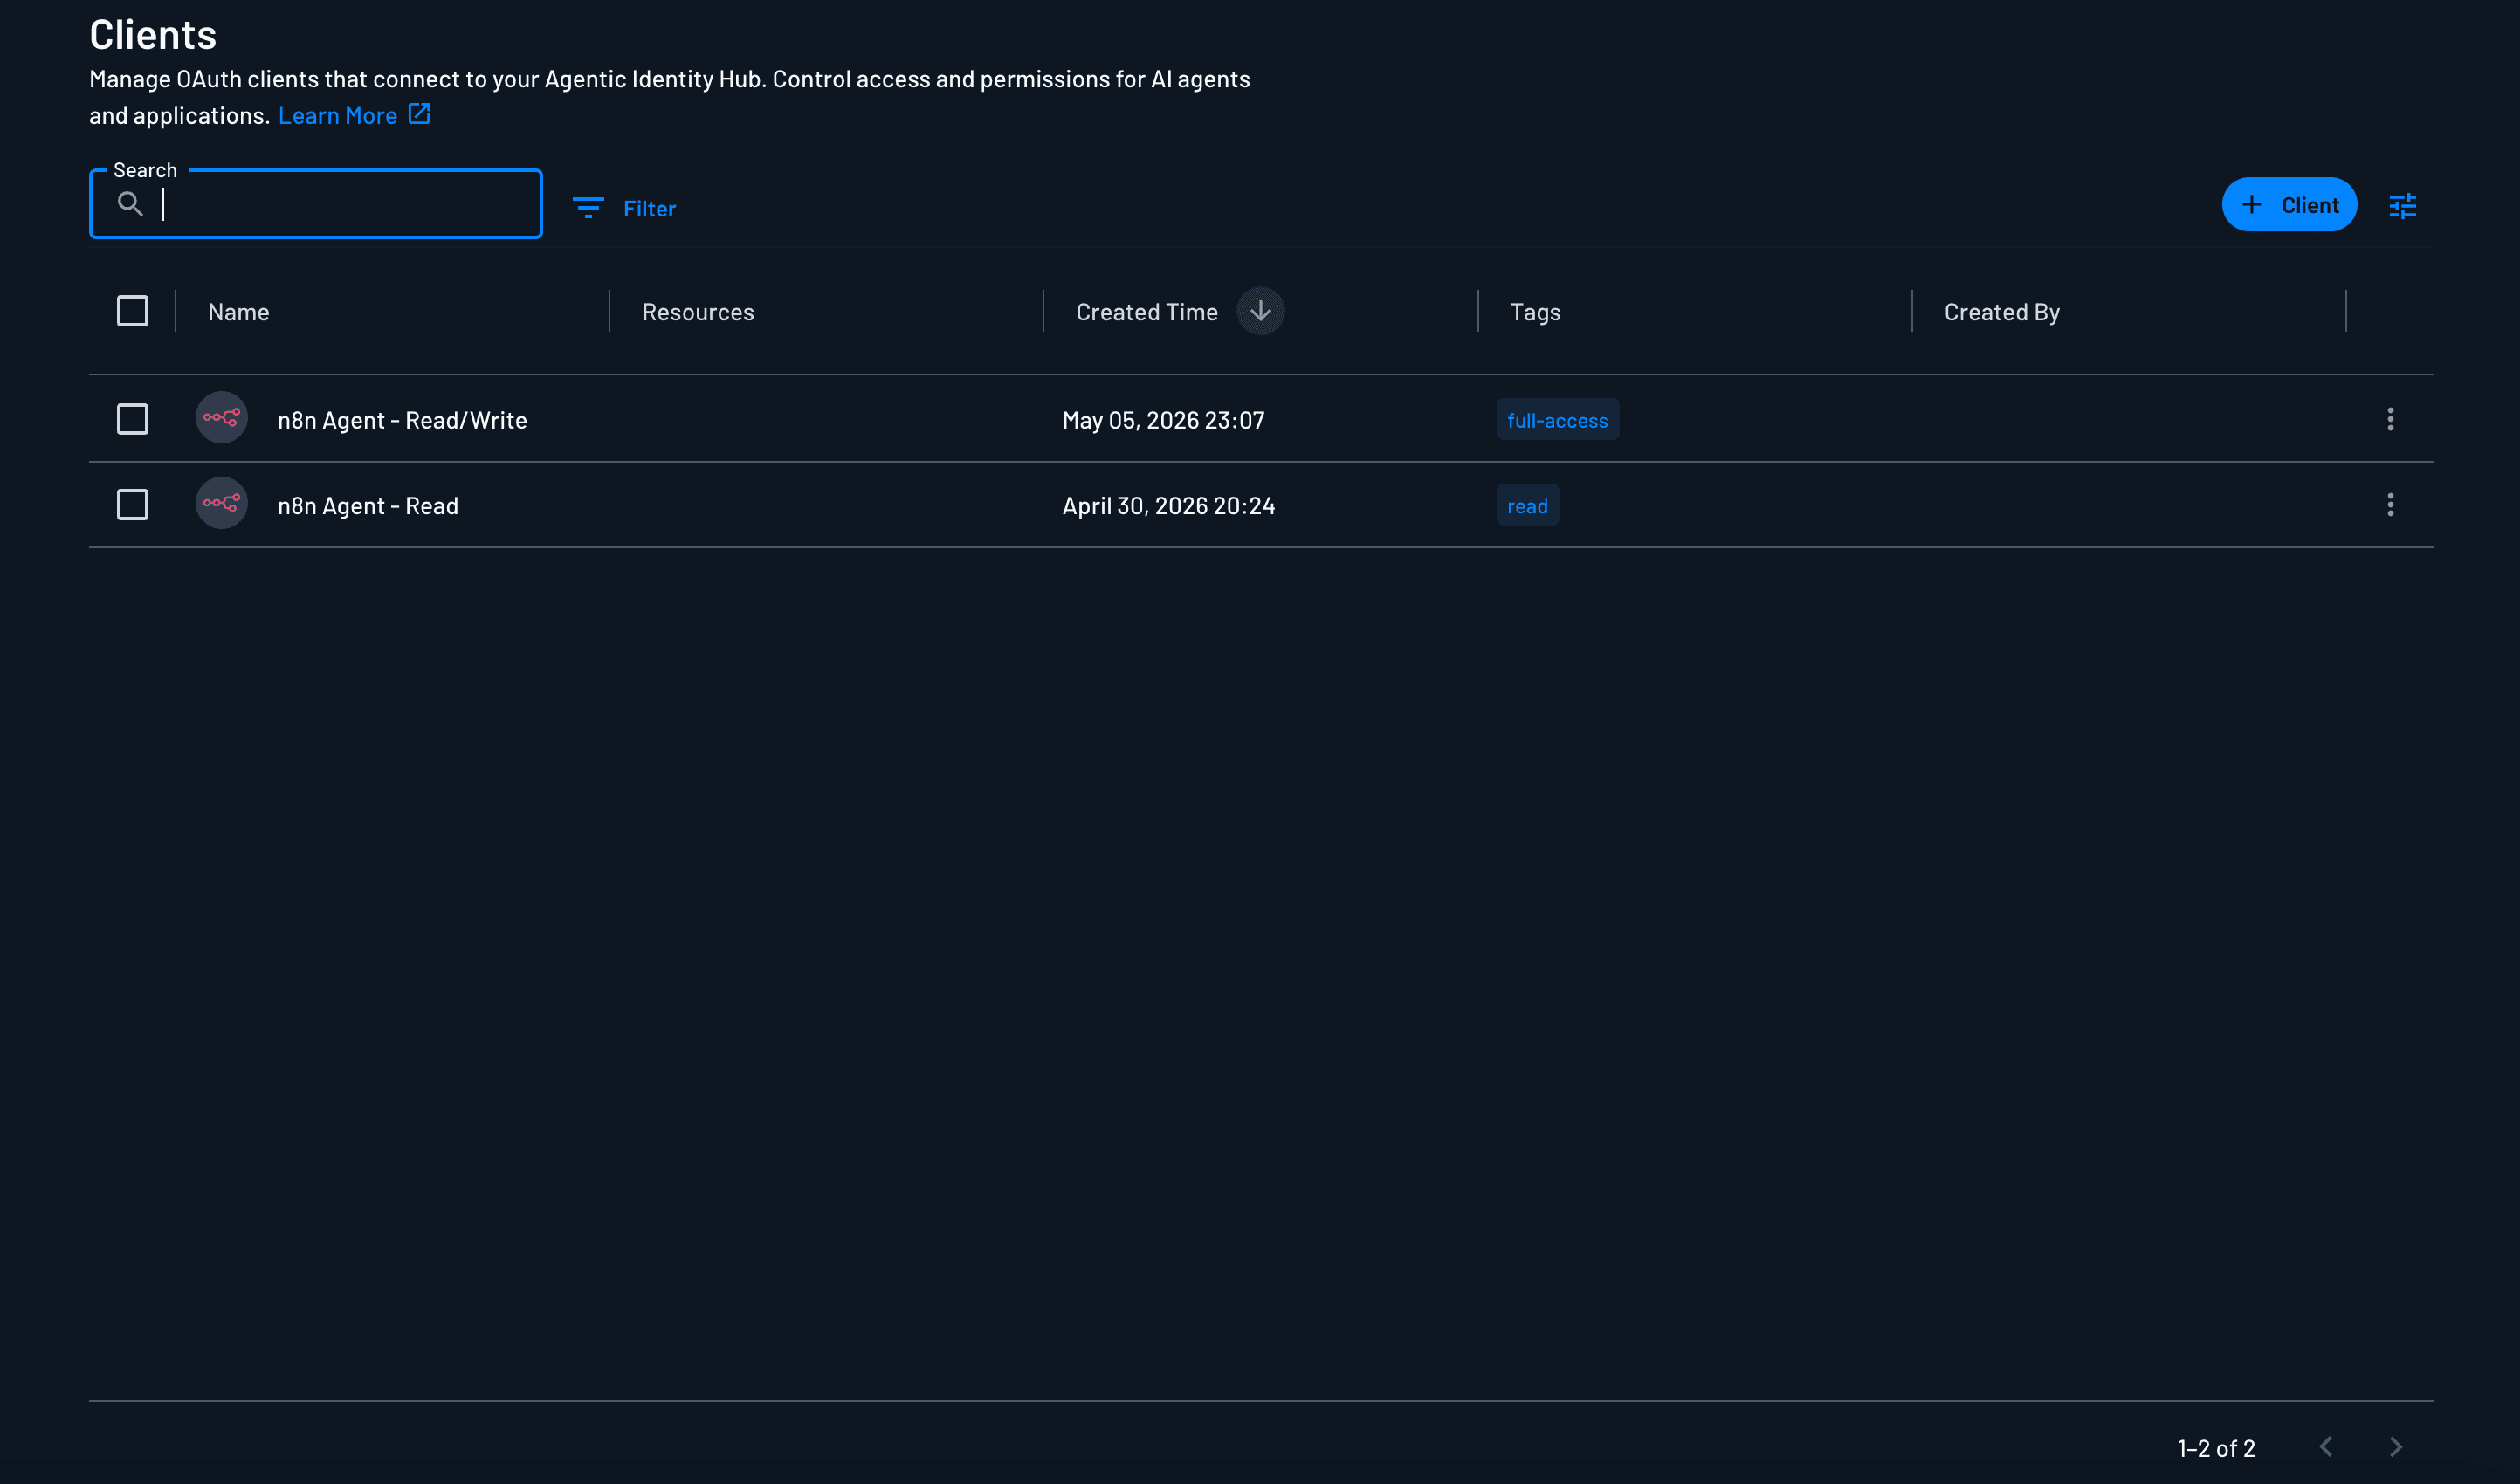The width and height of the screenshot is (2520, 1484).
Task: Click the search magnifier icon
Action: tap(130, 204)
